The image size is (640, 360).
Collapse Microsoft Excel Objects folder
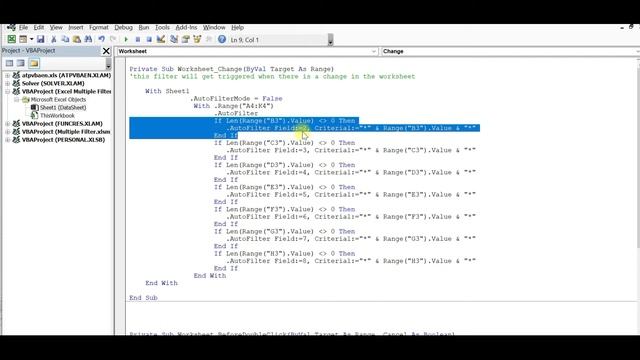pyautogui.click(x=16, y=100)
